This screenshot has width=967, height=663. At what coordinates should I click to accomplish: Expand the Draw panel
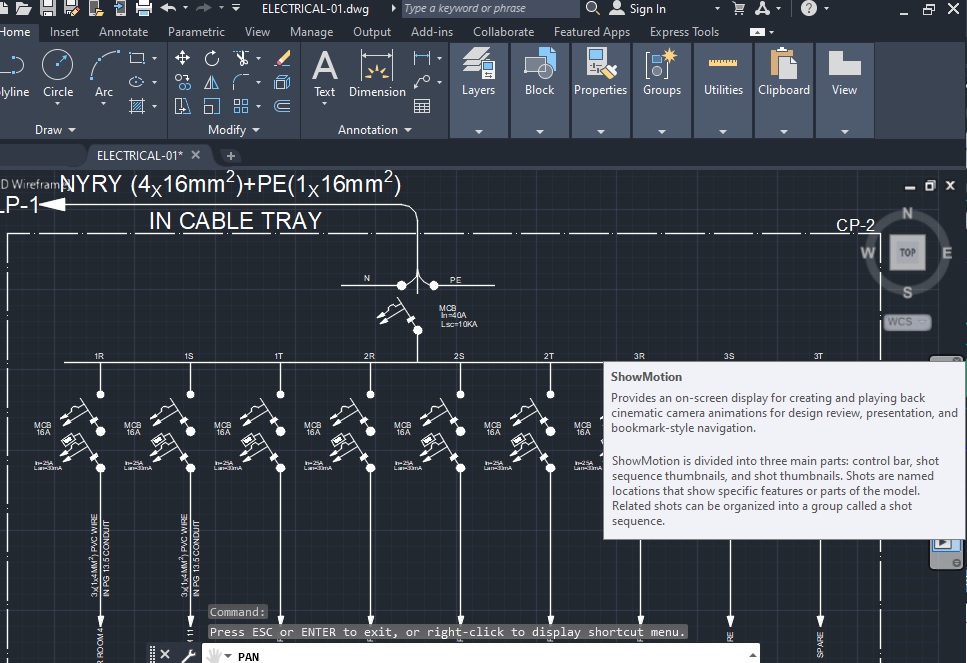[55, 130]
